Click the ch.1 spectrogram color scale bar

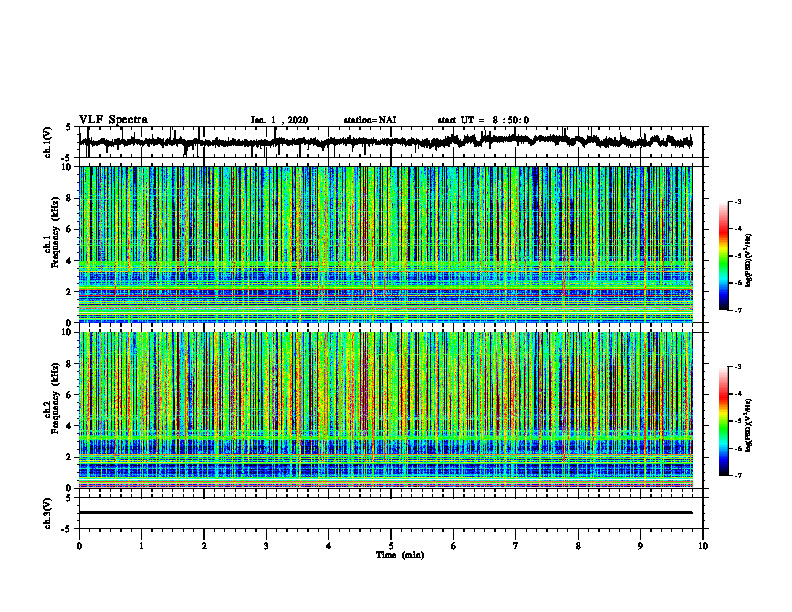[x=723, y=255]
